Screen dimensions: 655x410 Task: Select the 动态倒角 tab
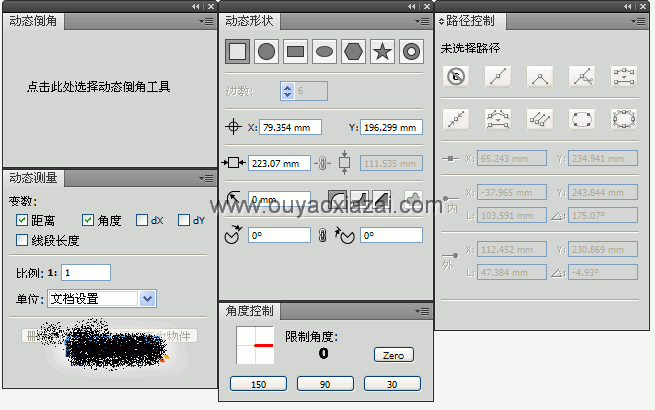point(33,21)
